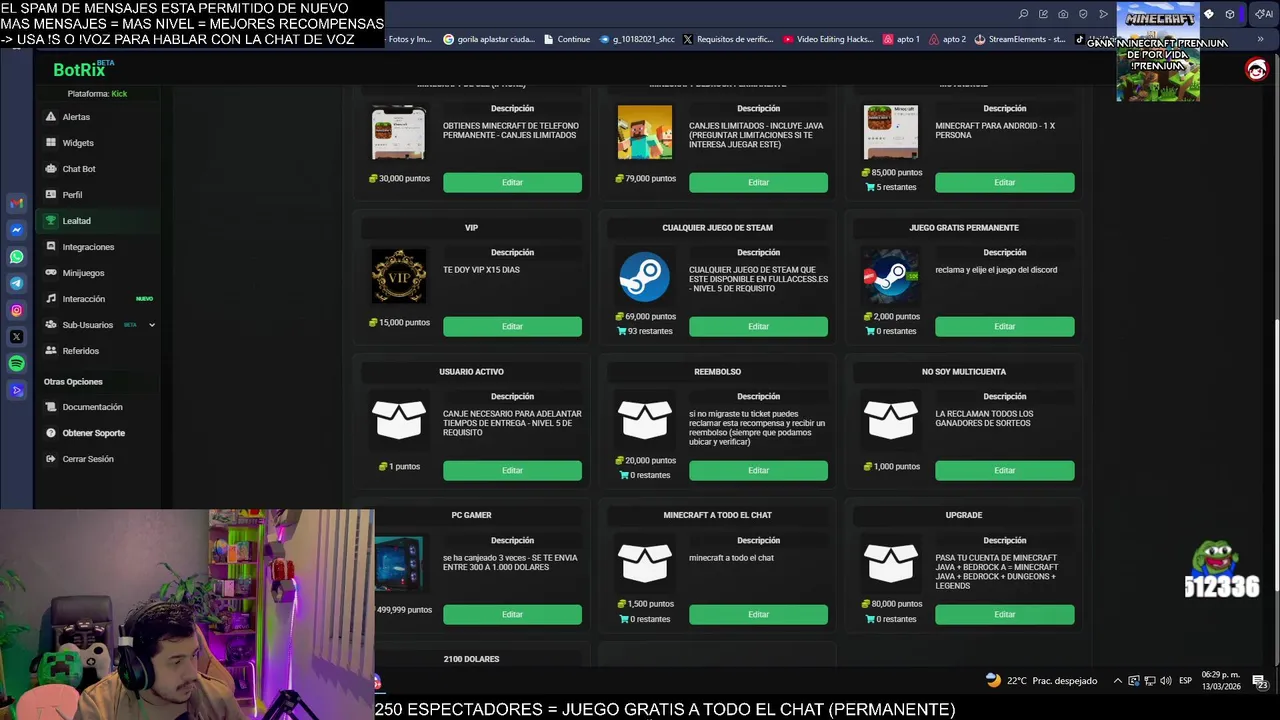Show hidden system tray icons
The image size is (1280, 720).
coord(1118,681)
